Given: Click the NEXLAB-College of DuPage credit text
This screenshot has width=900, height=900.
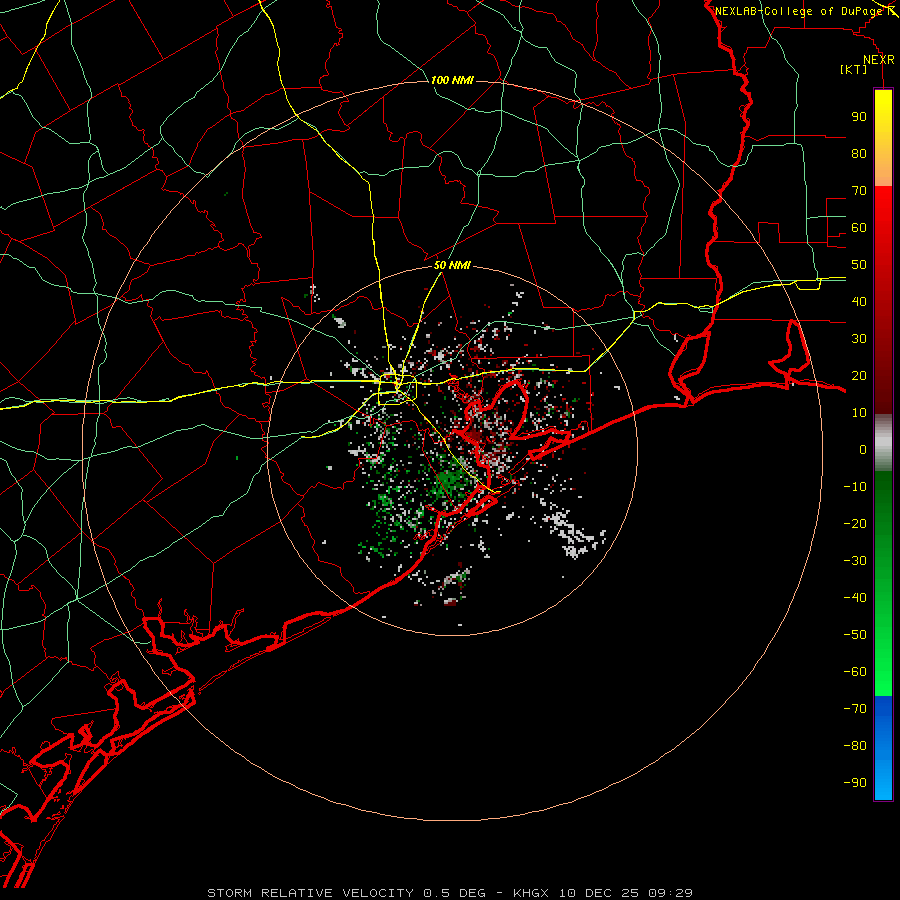Looking at the screenshot, I should coord(802,11).
